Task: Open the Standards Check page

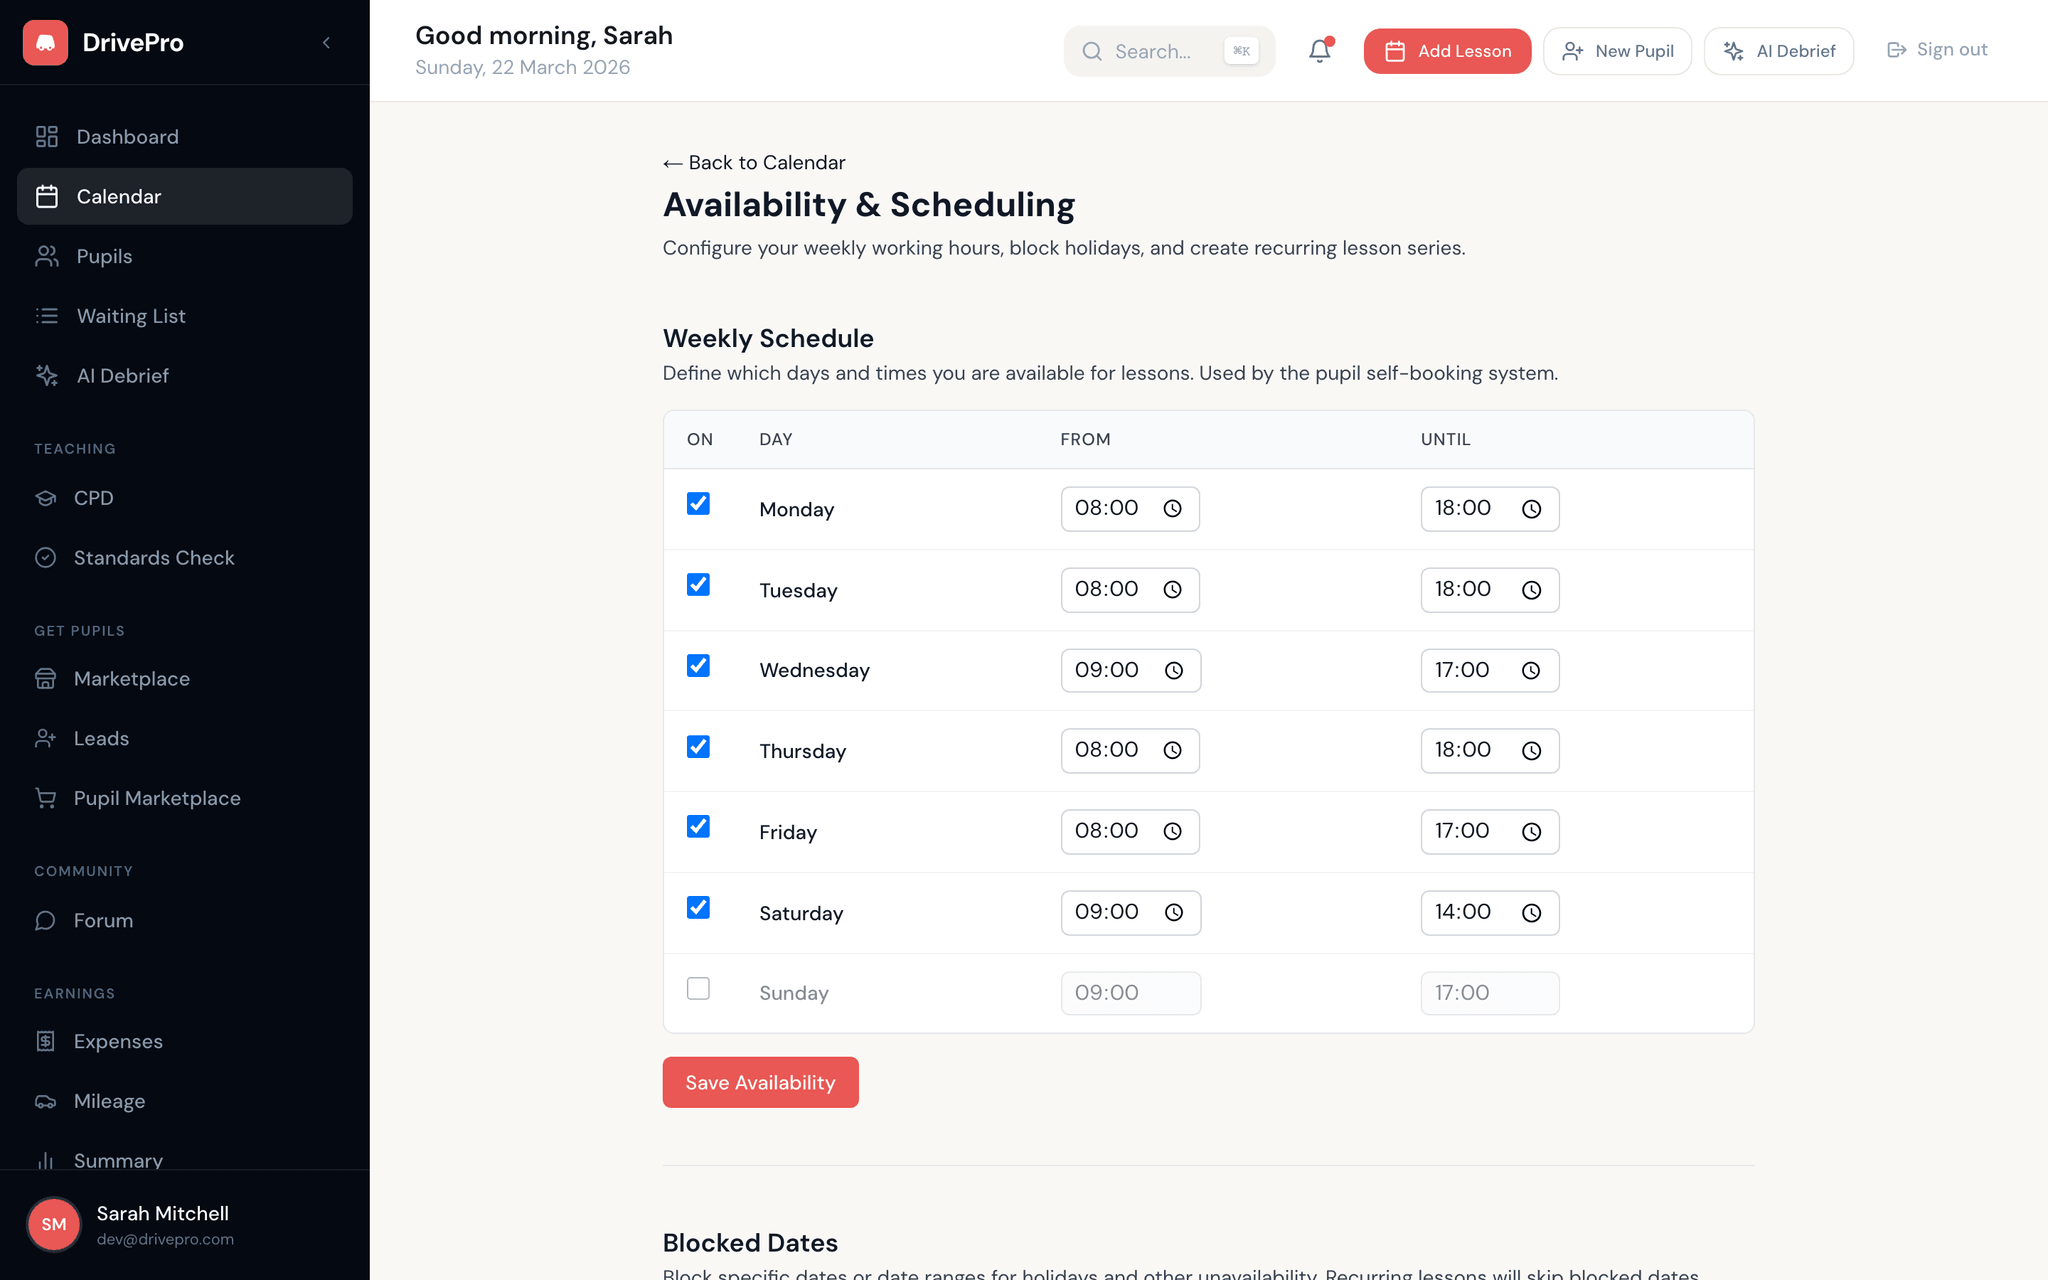Action: pos(154,557)
